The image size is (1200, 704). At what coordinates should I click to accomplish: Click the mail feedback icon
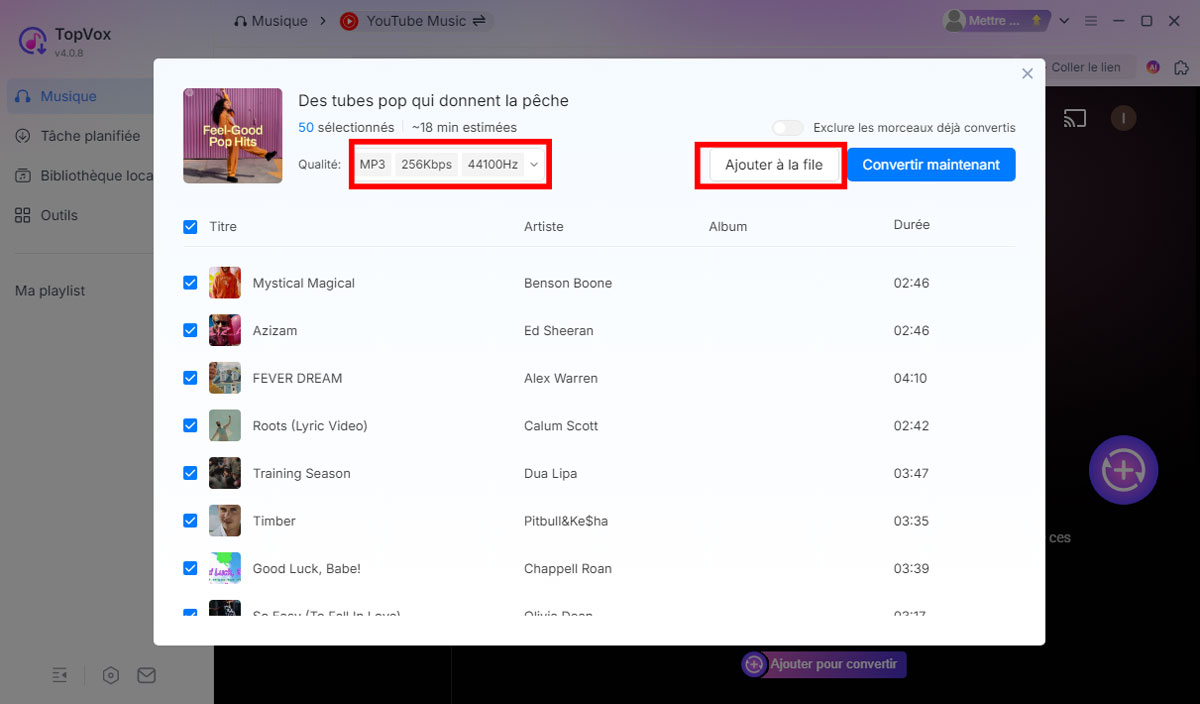147,676
